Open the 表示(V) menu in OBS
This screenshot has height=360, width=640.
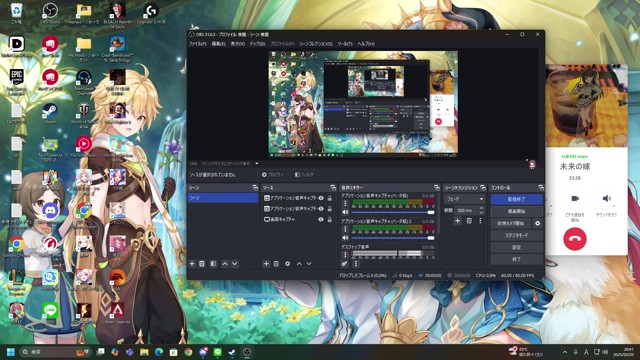[x=238, y=44]
